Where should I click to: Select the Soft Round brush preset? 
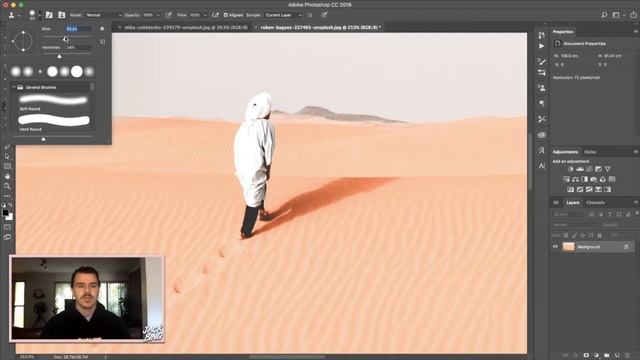[x=53, y=102]
